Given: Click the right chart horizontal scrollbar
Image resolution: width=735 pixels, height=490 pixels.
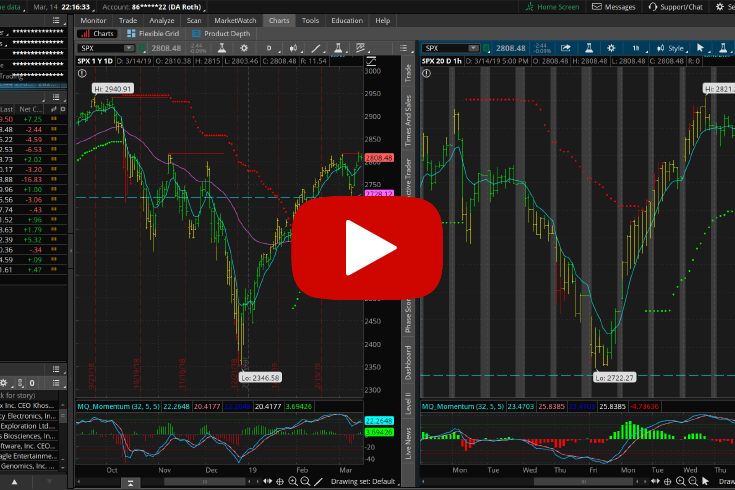Looking at the screenshot, I should click(x=584, y=482).
